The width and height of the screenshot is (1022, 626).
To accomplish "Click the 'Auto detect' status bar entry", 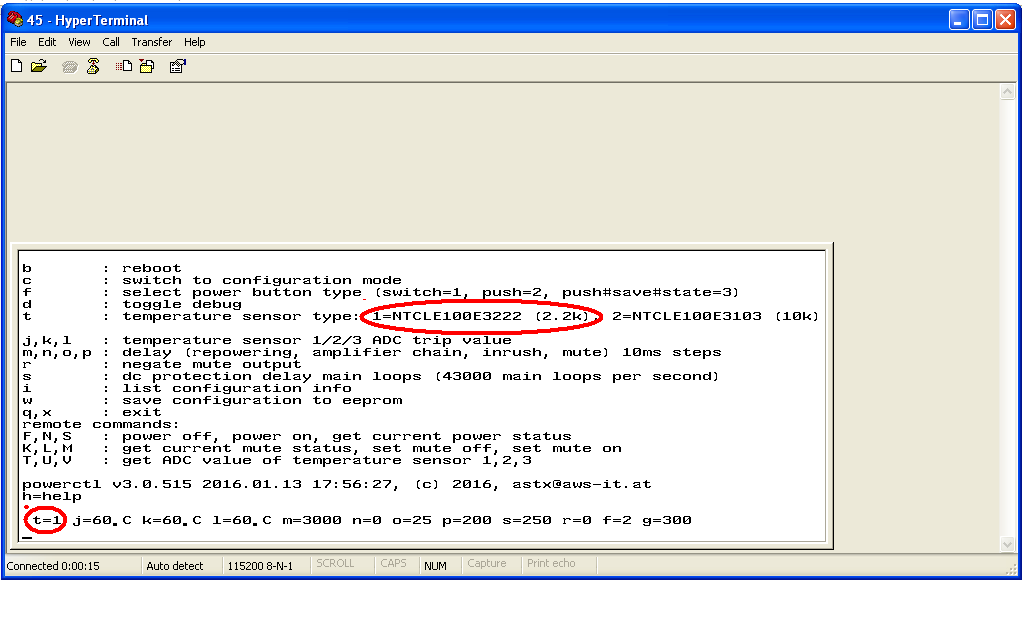I will [175, 566].
